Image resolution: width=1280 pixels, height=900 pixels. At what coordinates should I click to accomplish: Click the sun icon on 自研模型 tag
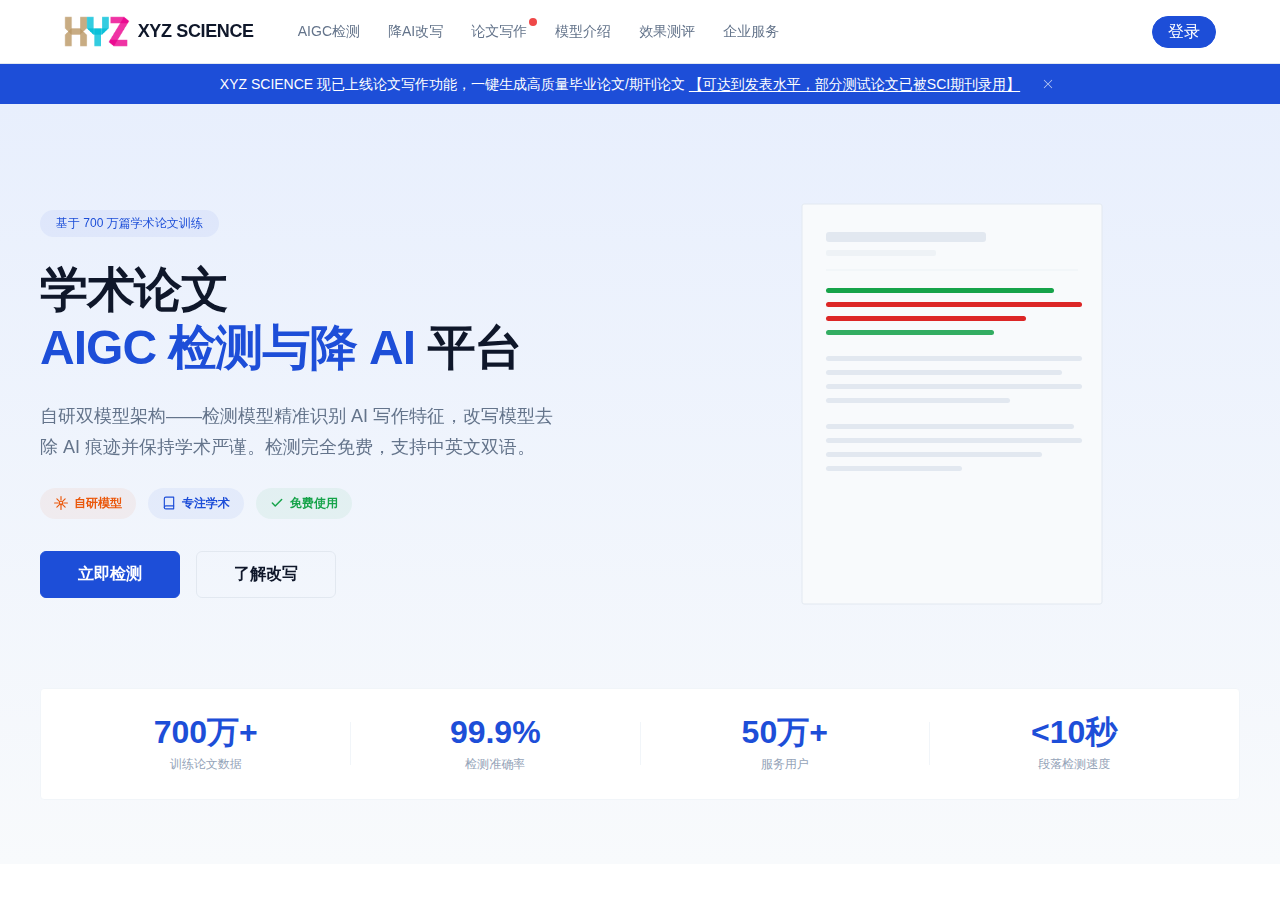(x=61, y=503)
